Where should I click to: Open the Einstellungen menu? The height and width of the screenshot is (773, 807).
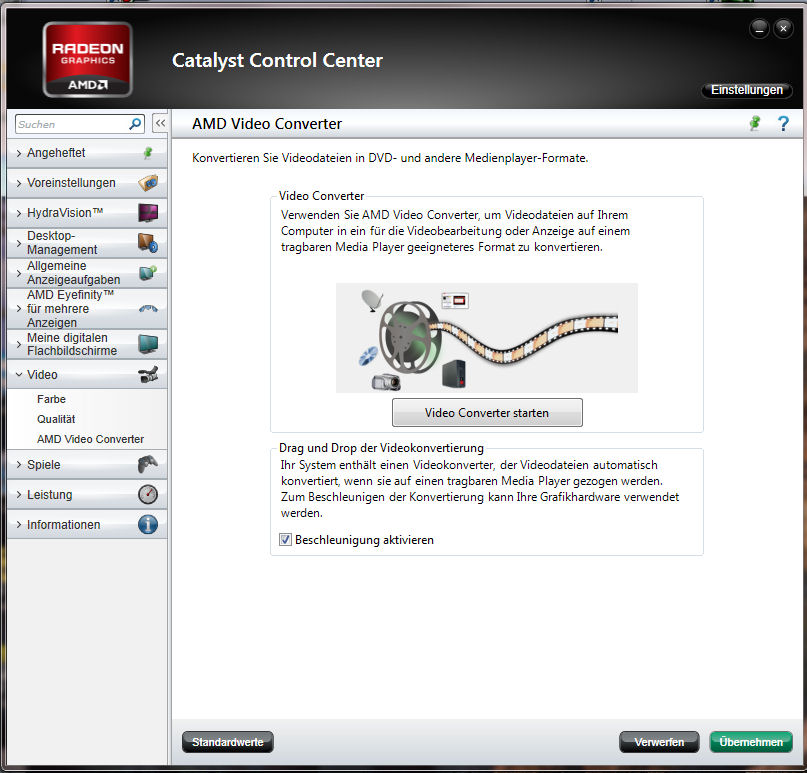(746, 90)
